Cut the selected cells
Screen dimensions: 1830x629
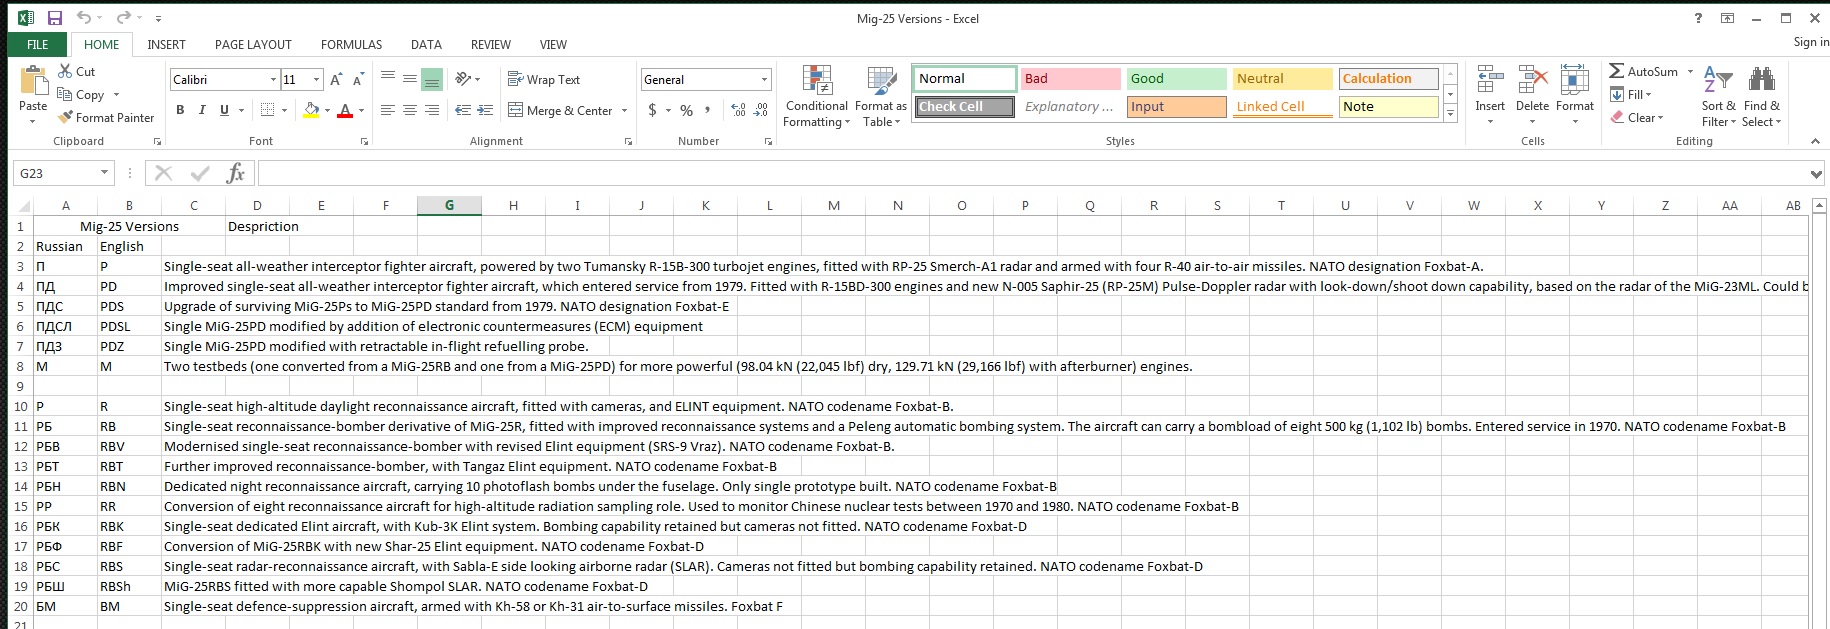pos(77,72)
